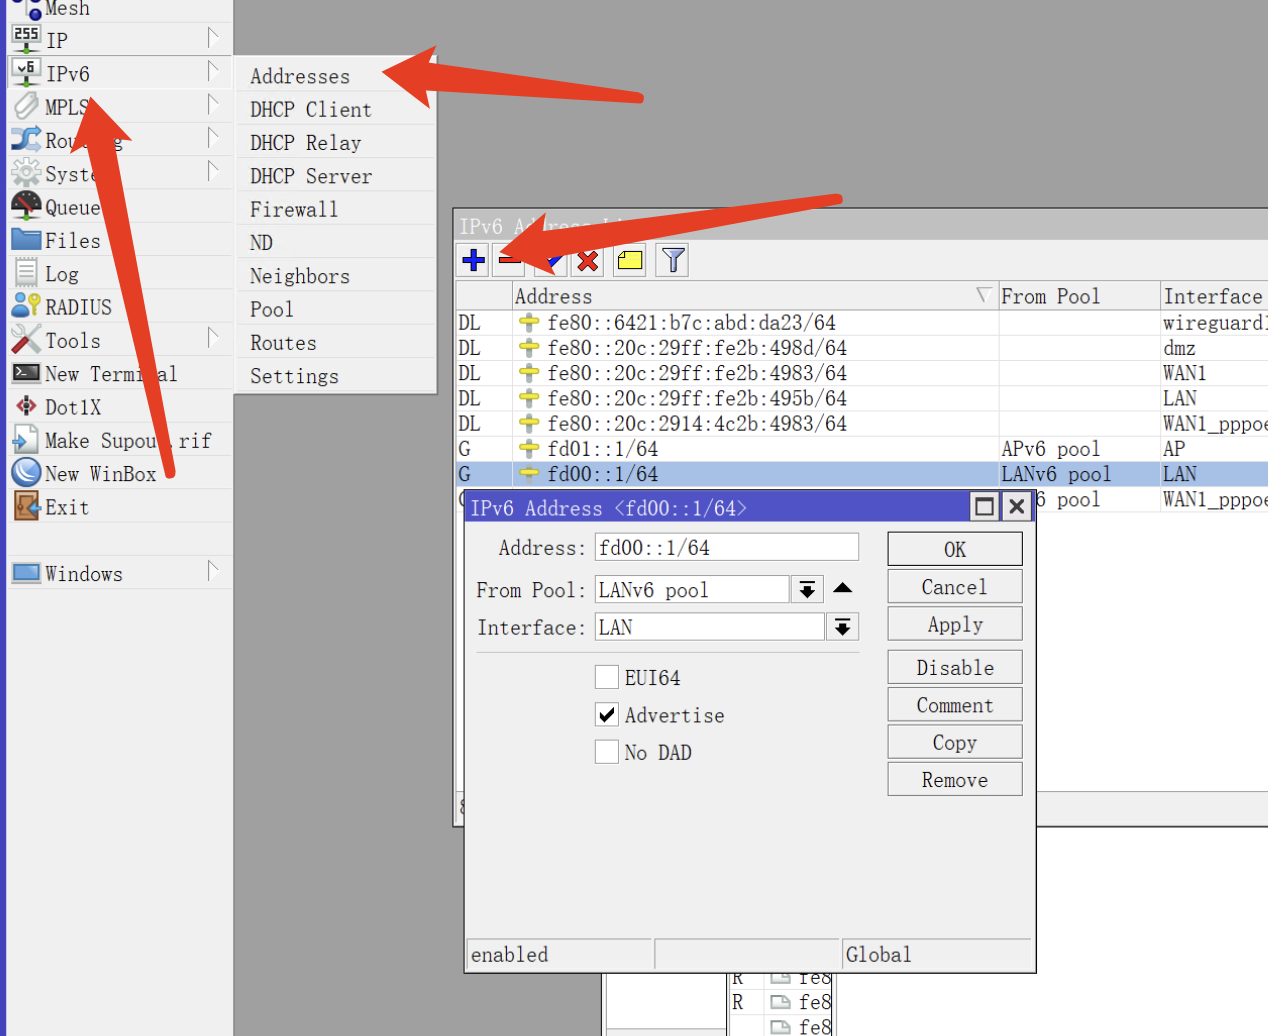The height and width of the screenshot is (1036, 1268).
Task: Click the RADIUS sidebar icon
Action: coord(26,307)
